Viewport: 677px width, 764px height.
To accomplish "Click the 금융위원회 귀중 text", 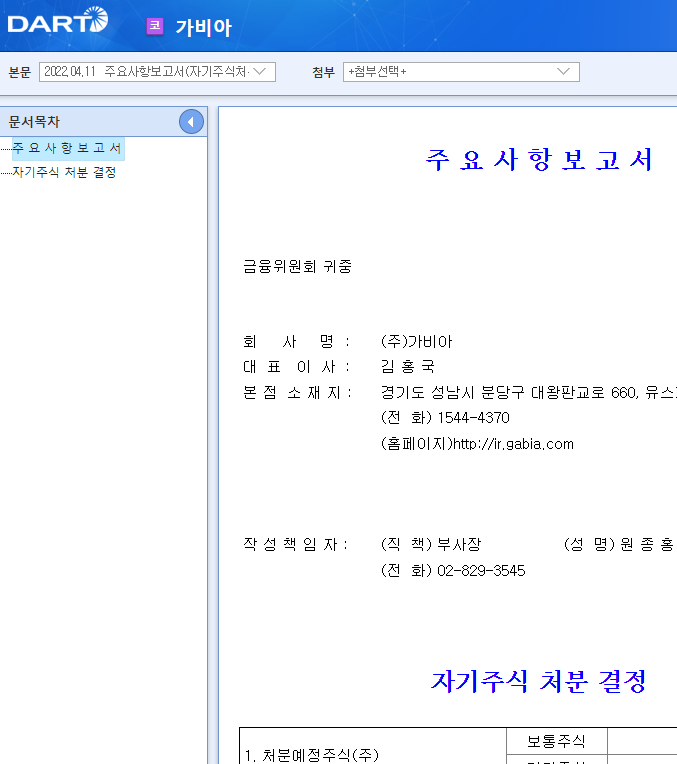I will click(x=297, y=267).
